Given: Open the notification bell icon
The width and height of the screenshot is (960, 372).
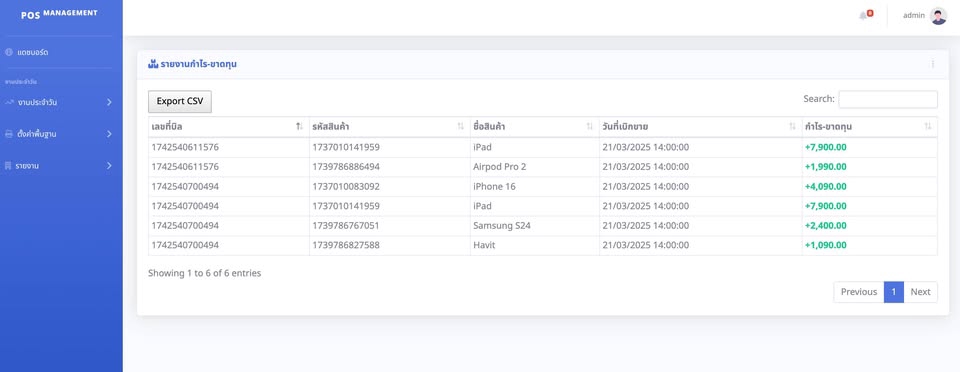Looking at the screenshot, I should tap(863, 15).
